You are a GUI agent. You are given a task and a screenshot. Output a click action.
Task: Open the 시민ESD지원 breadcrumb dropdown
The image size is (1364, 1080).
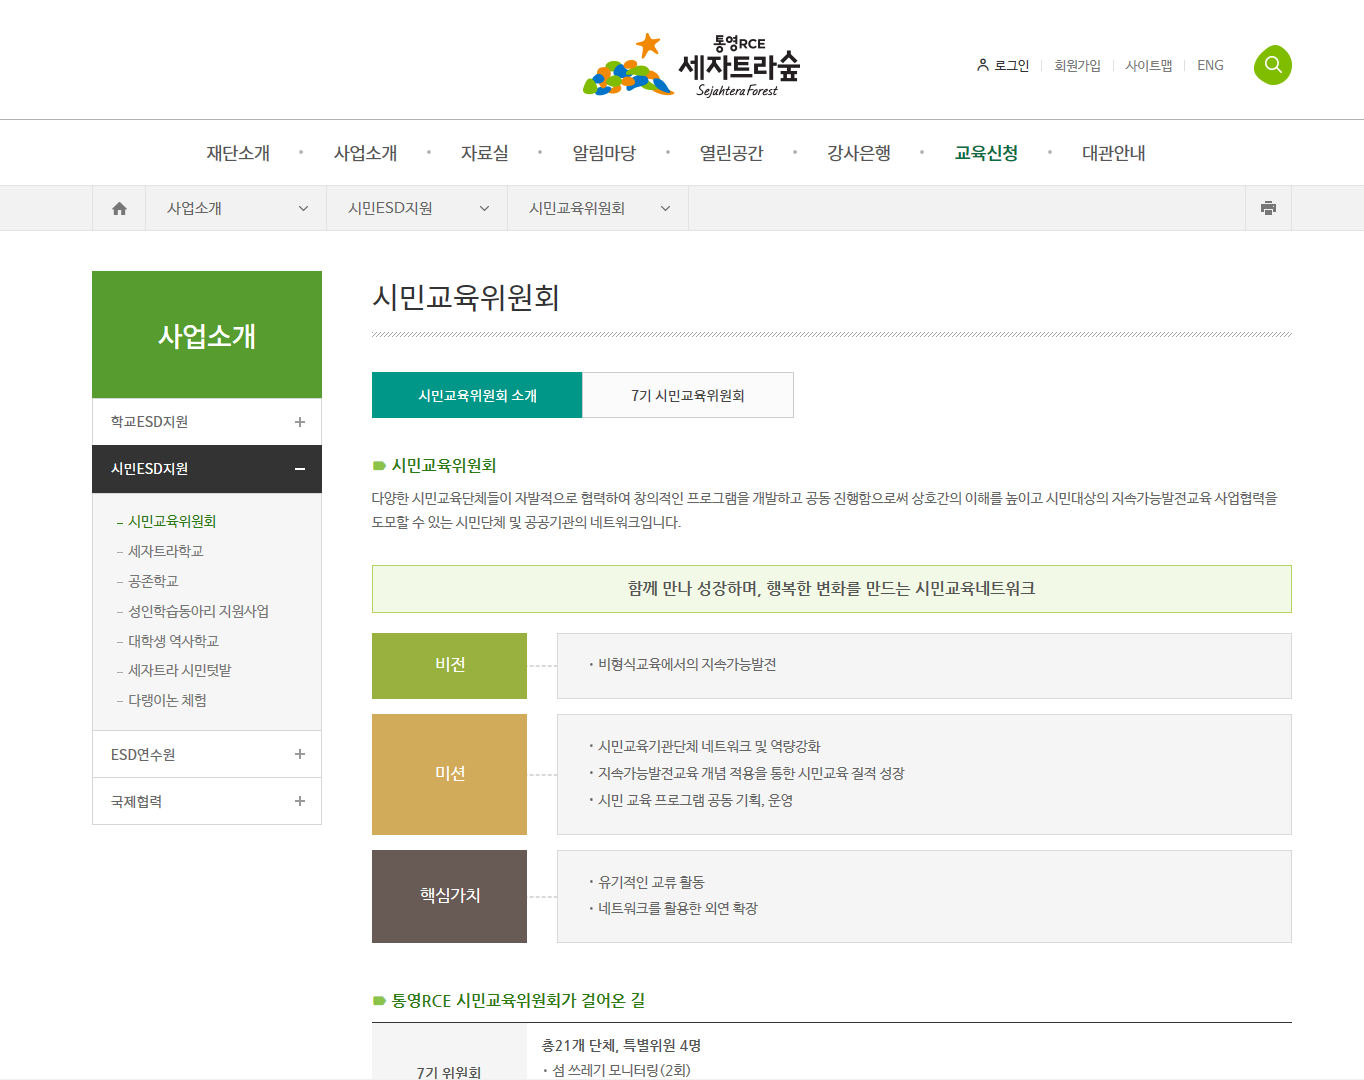[x=417, y=208]
